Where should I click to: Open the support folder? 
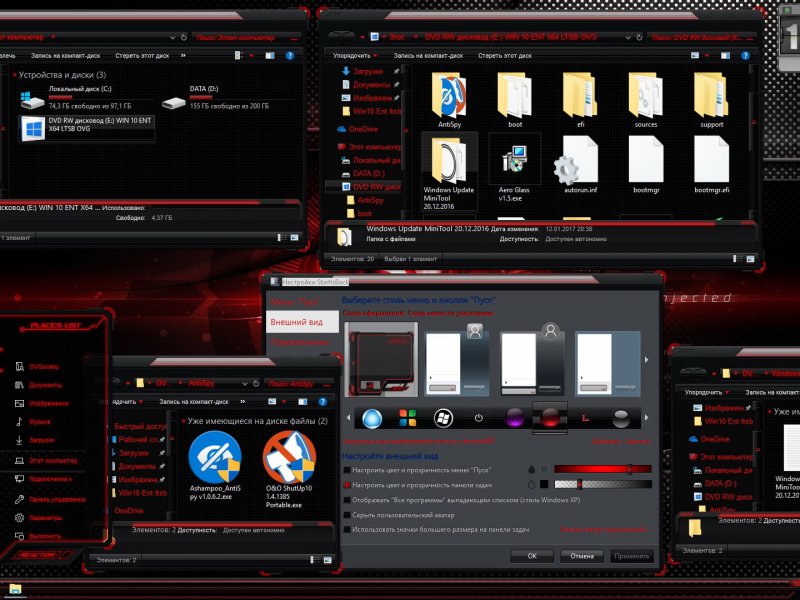(x=711, y=100)
